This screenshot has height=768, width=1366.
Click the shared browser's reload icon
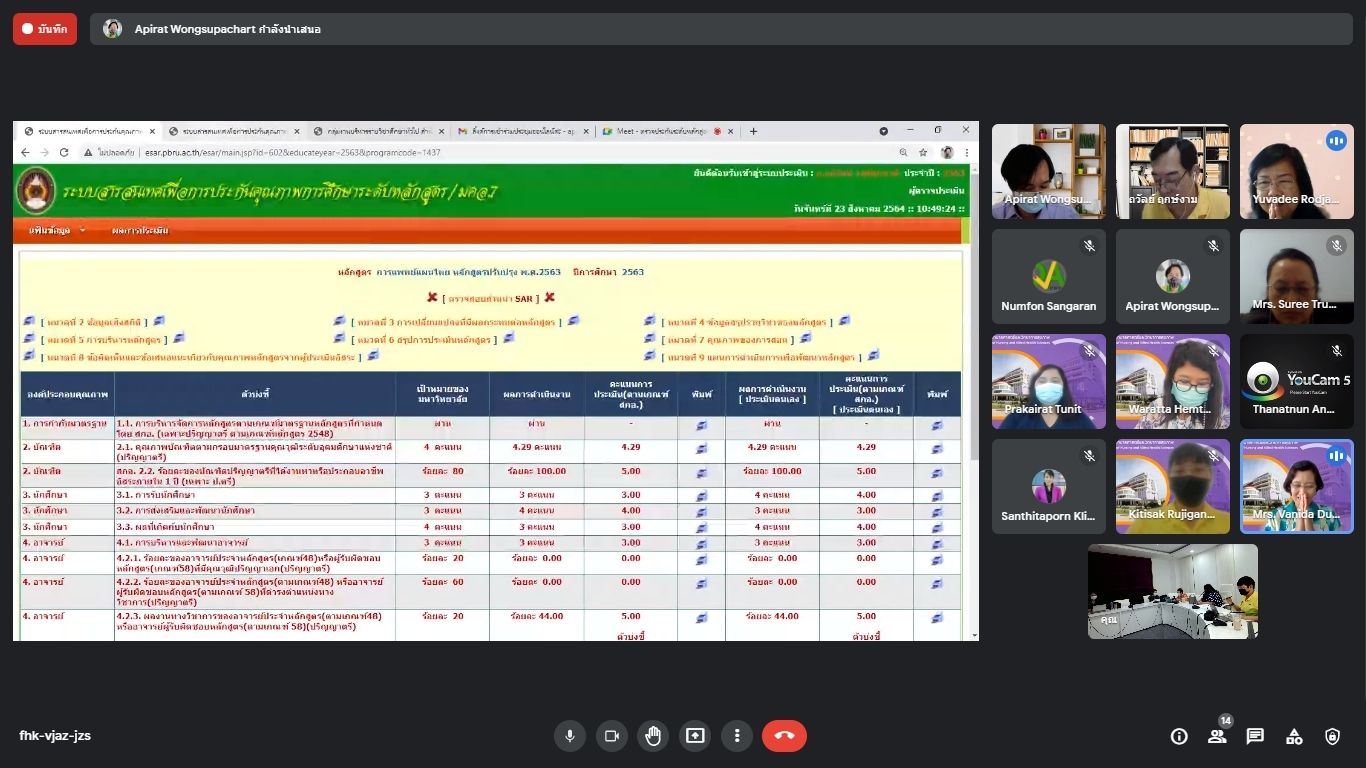coord(64,152)
